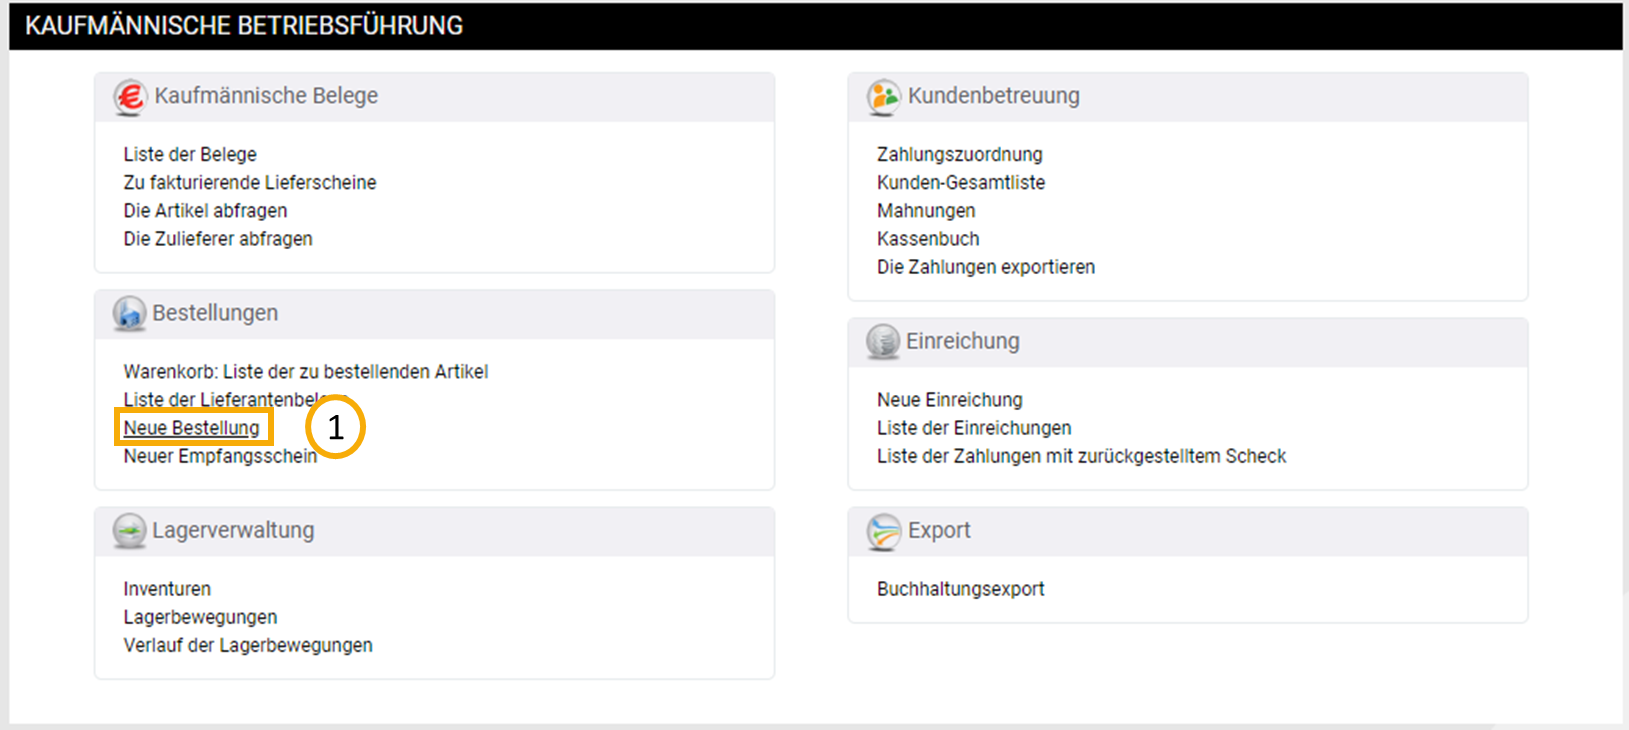Click the Lagerverwaltung section icon
This screenshot has width=1629, height=730.
pyautogui.click(x=129, y=531)
